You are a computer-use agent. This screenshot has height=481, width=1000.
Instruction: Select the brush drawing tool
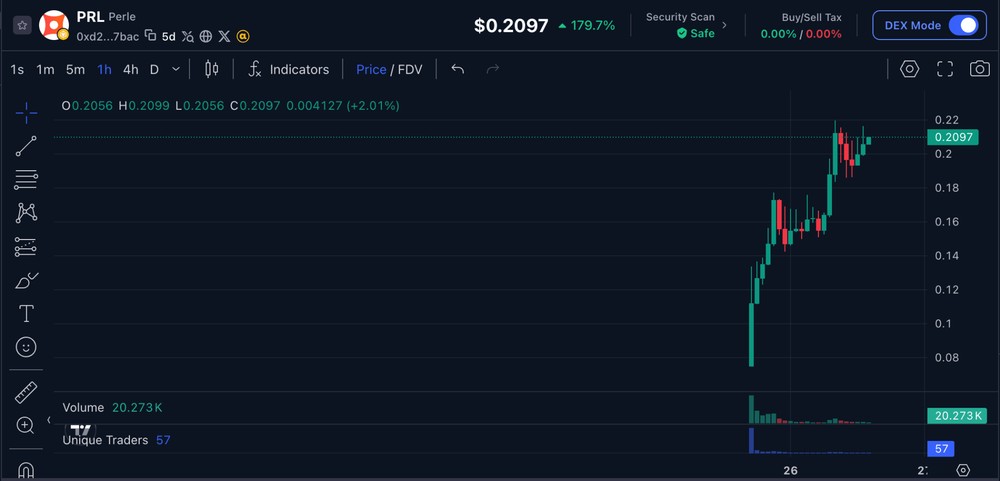26,281
